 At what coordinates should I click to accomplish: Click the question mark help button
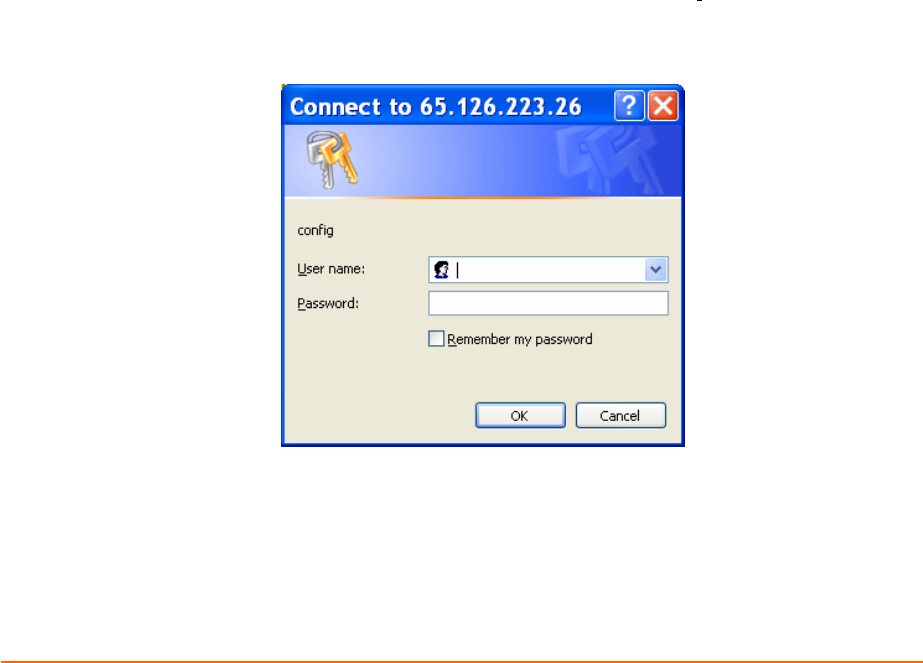629,106
